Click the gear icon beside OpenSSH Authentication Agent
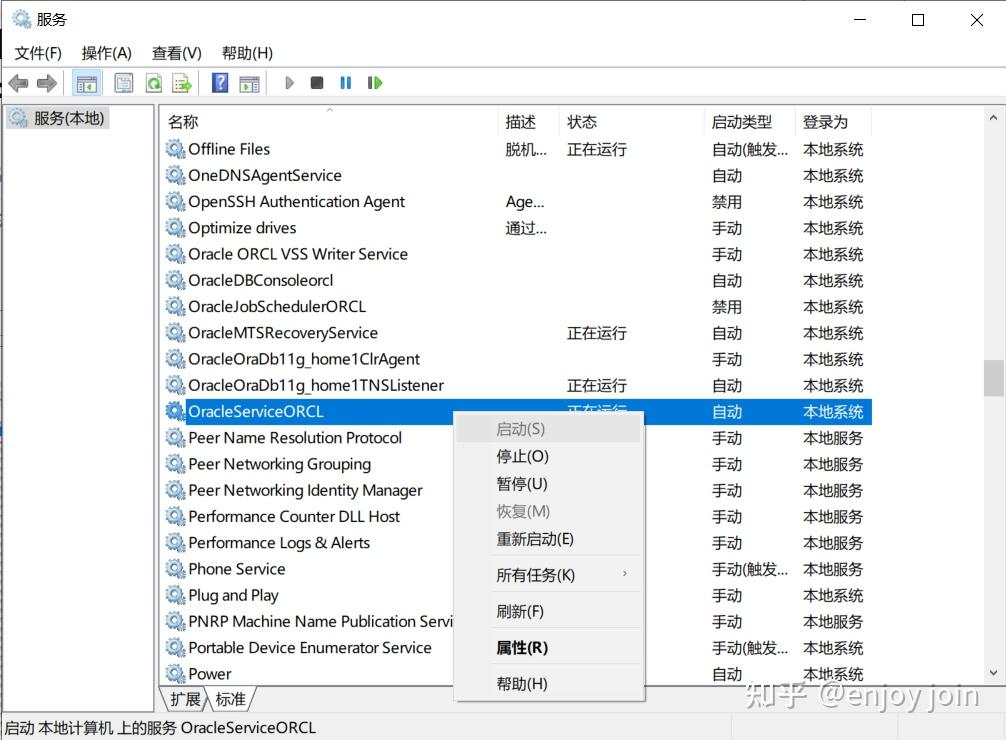Viewport: 1006px width, 740px height. pyautogui.click(x=175, y=202)
